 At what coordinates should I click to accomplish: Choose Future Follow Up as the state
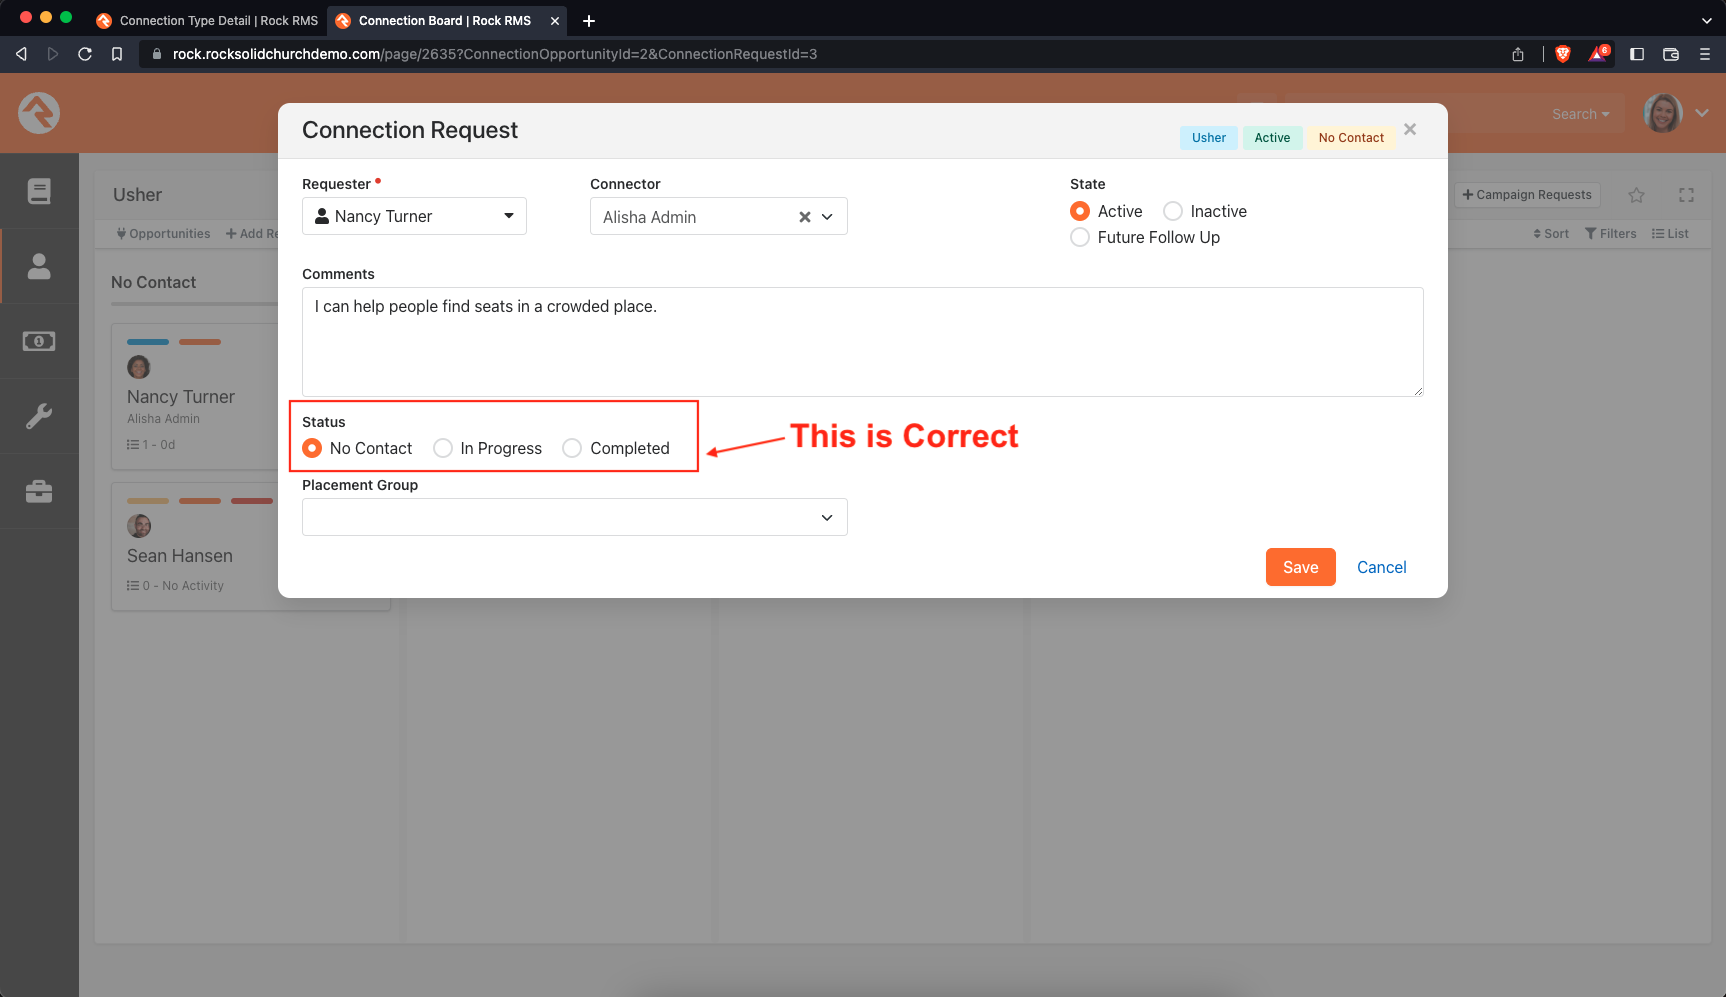pyautogui.click(x=1080, y=237)
